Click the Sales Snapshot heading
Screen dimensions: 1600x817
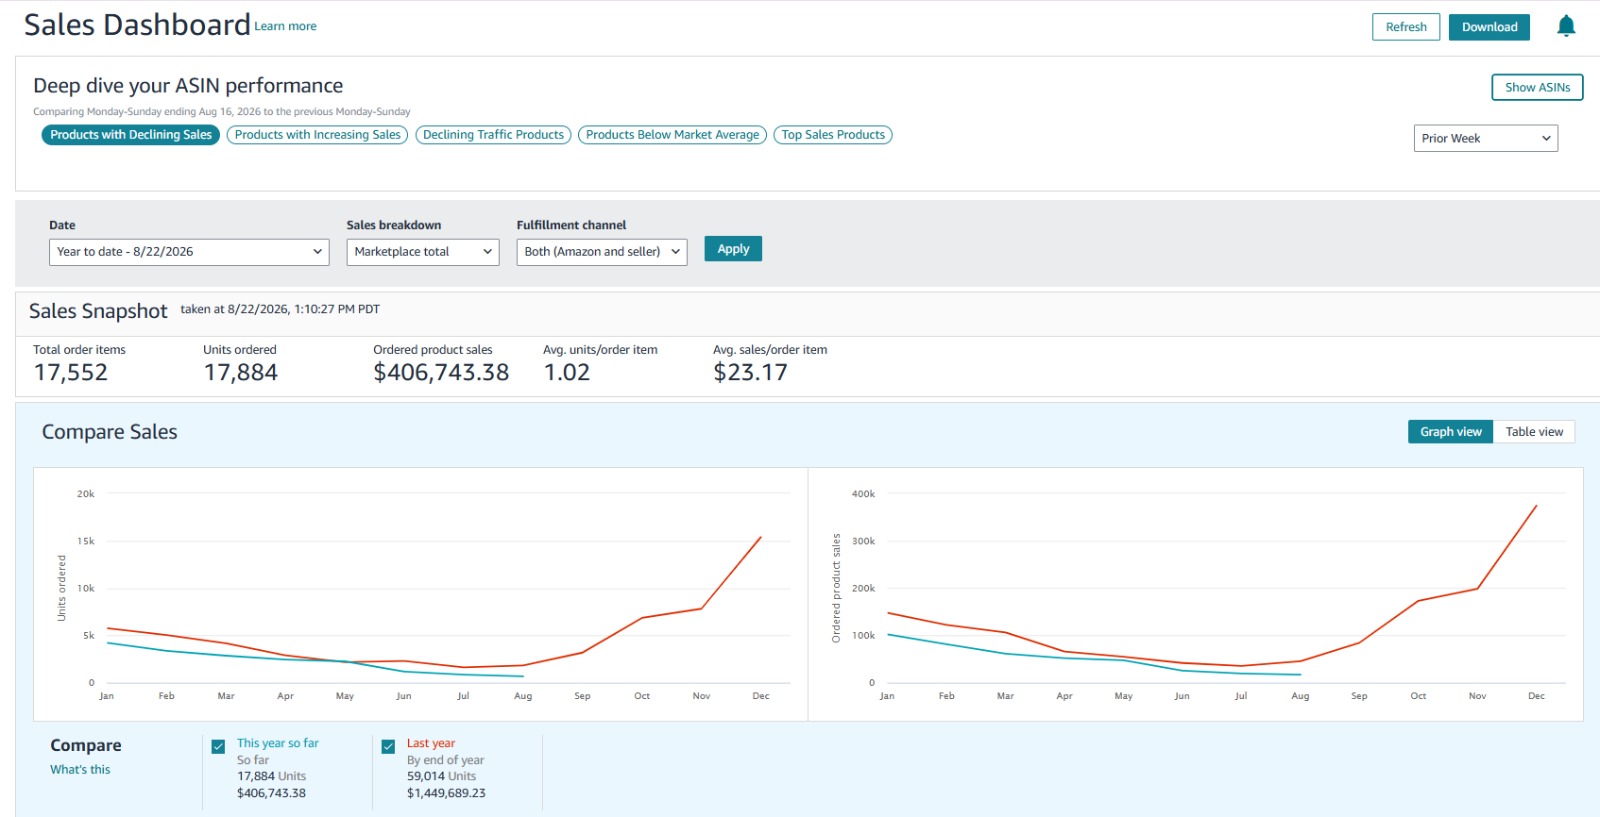[98, 311]
